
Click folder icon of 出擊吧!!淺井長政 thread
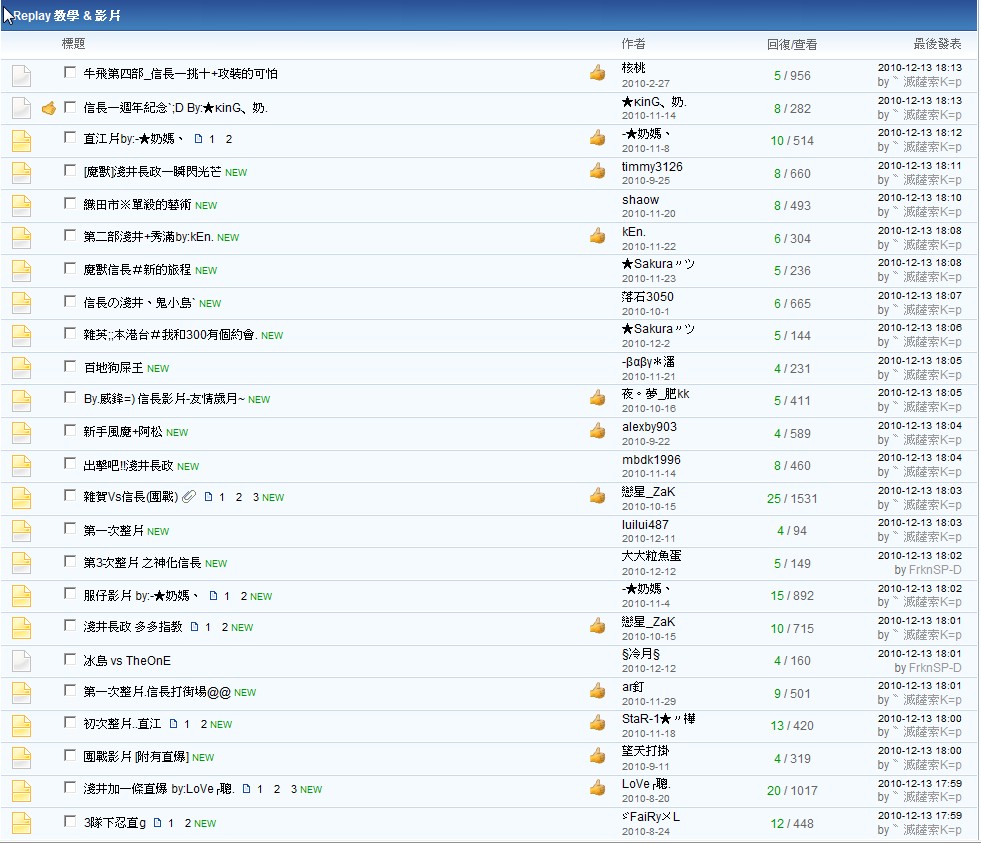click(x=21, y=465)
